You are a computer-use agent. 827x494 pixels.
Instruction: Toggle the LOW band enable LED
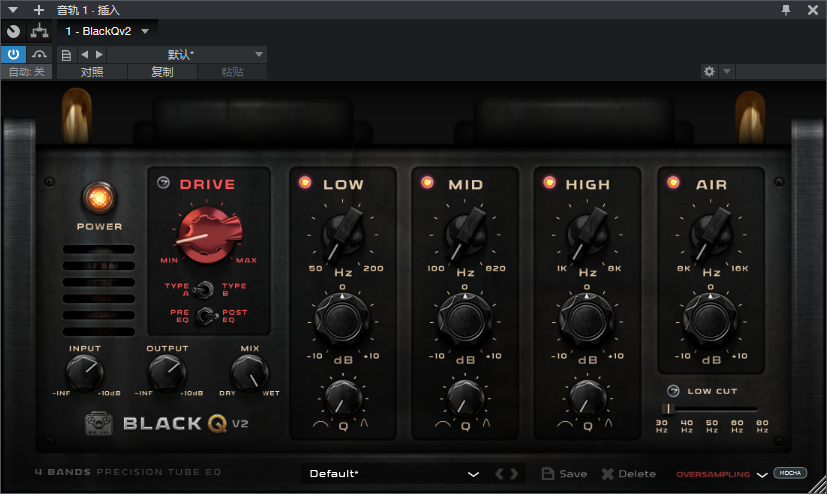(x=305, y=183)
